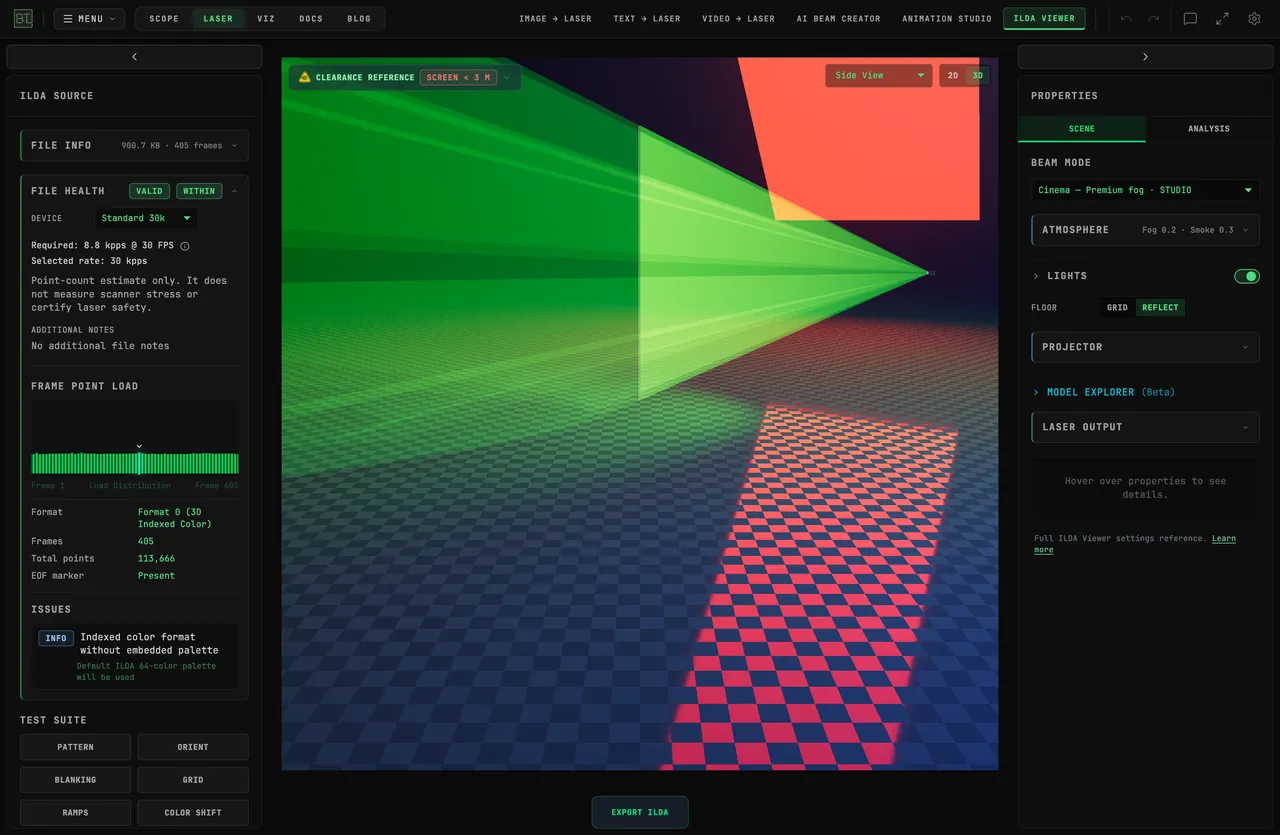The width and height of the screenshot is (1280, 835).
Task: Open the Beam Mode Cinema dropdown
Action: point(1145,190)
